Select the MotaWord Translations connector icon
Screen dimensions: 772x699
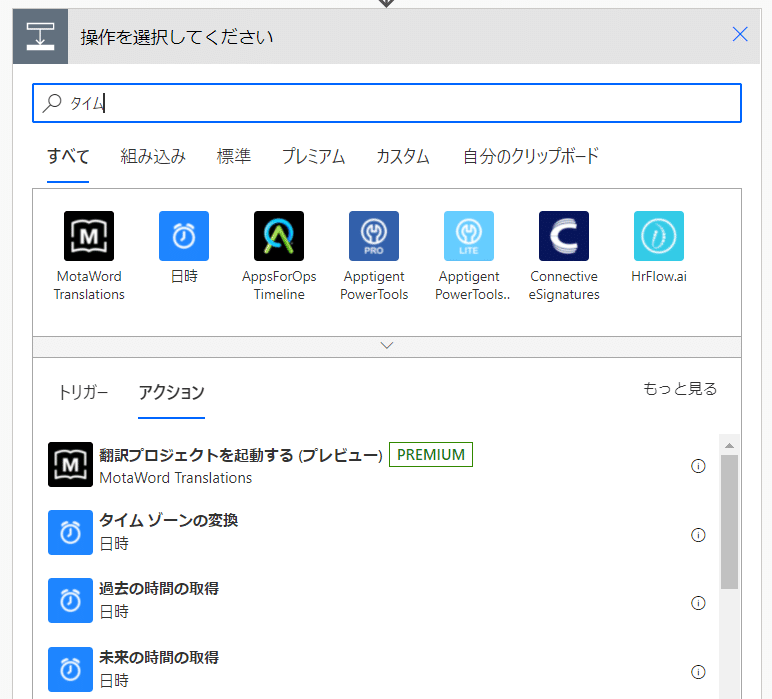pos(89,236)
